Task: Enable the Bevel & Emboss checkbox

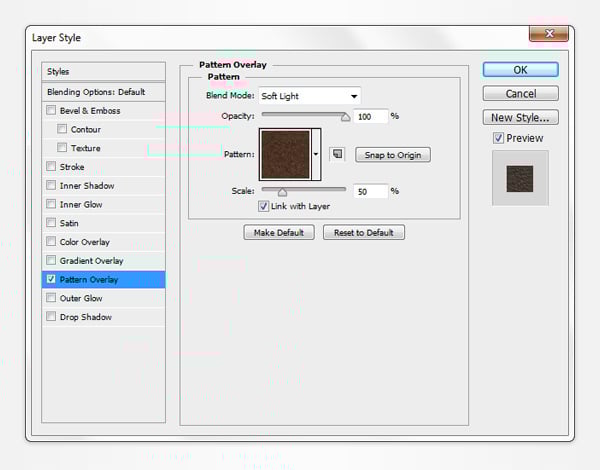Action: (51, 110)
